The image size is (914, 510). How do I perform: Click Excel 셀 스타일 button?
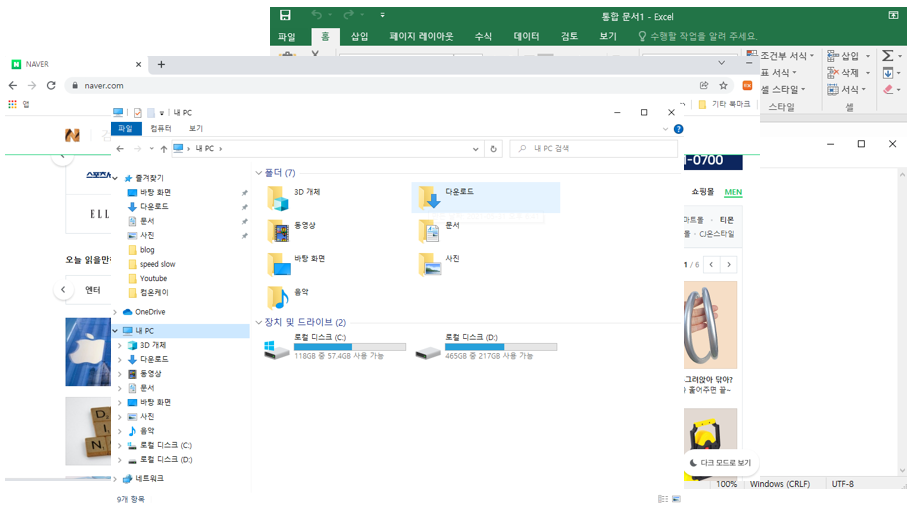point(782,89)
